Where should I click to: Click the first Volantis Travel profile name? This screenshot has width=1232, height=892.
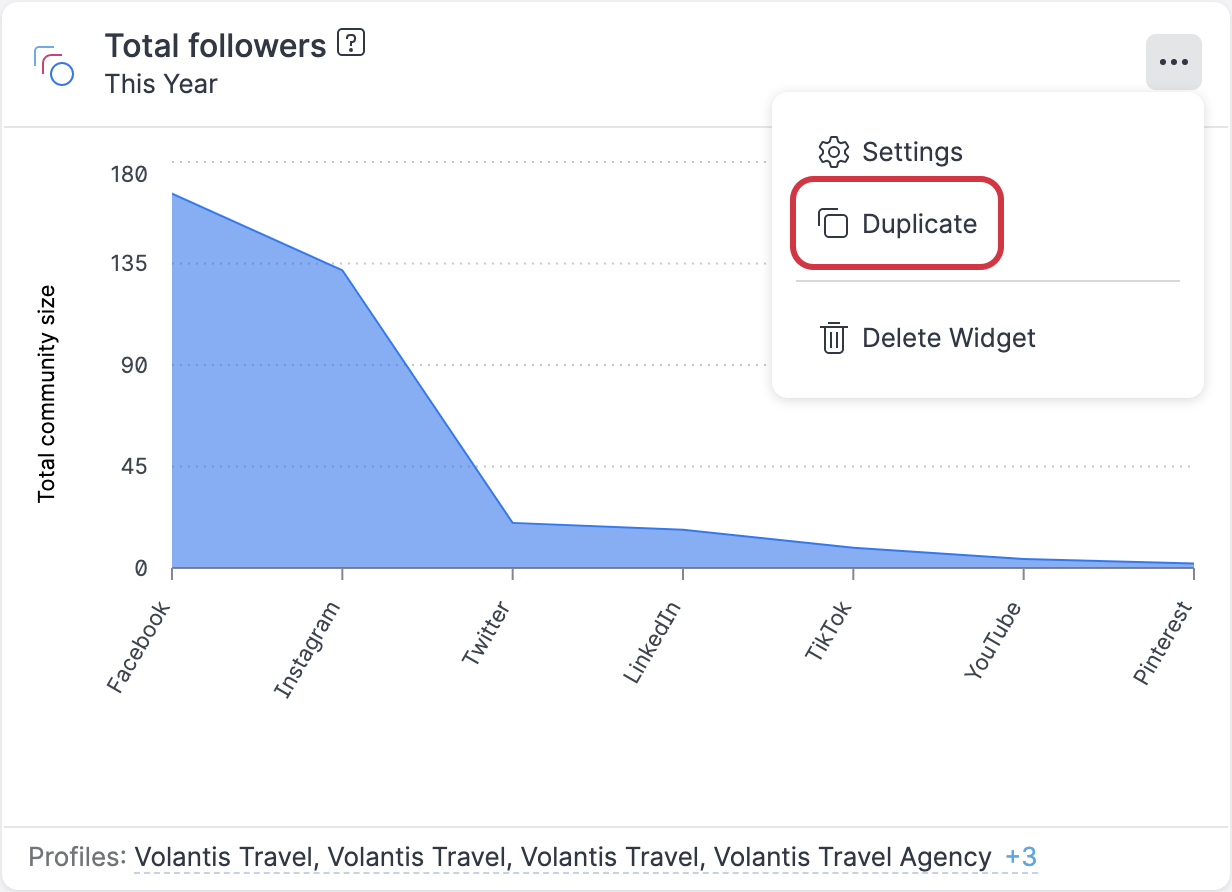[x=224, y=858]
